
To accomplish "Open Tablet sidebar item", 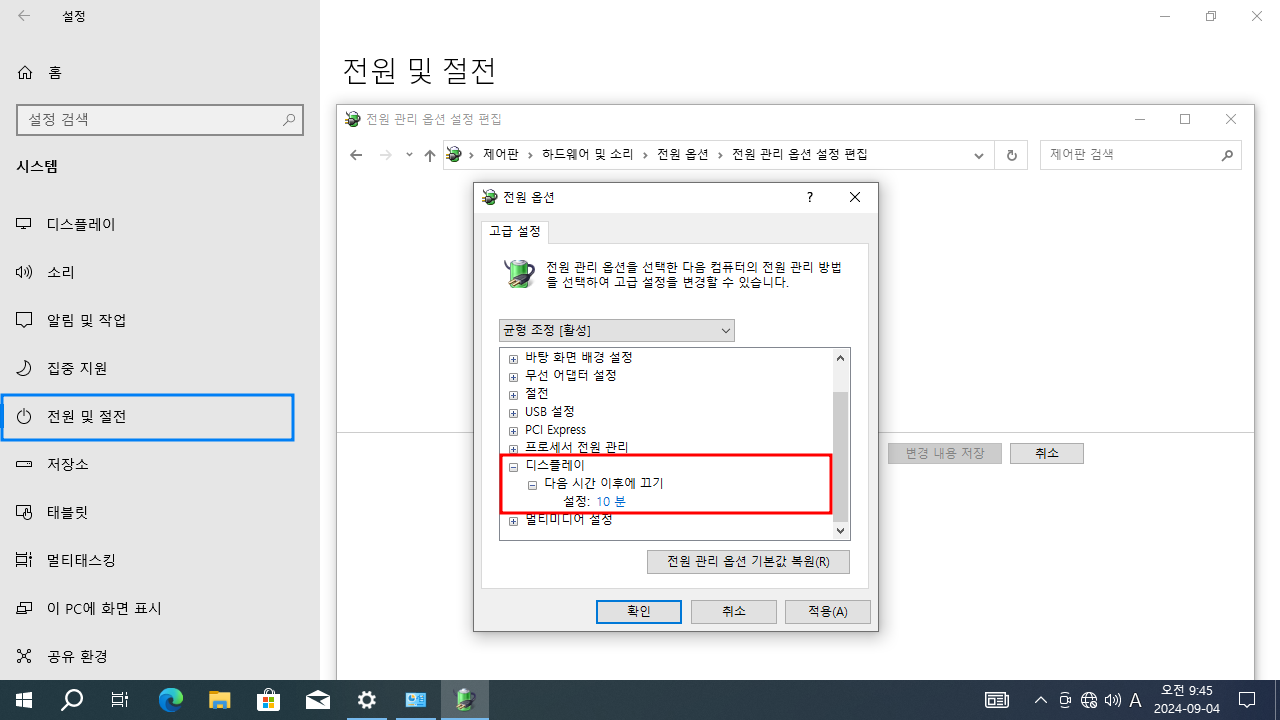I will [x=52, y=512].
